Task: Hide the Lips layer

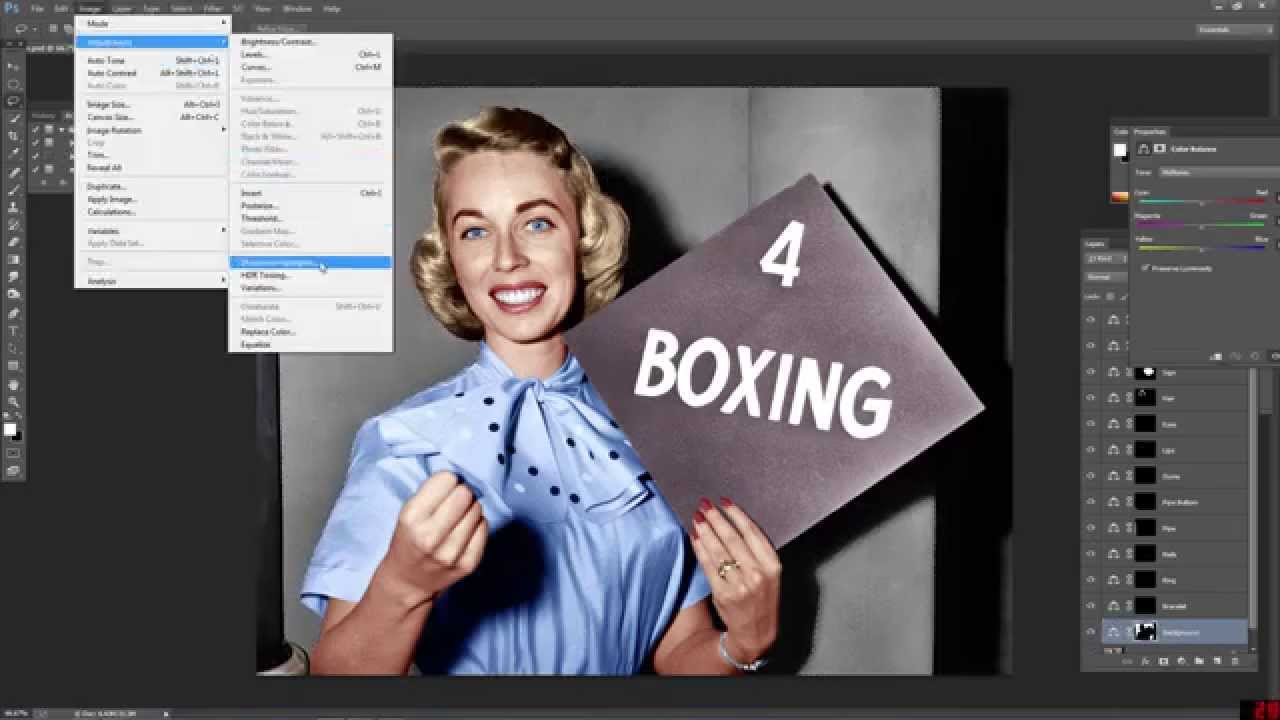Action: pyautogui.click(x=1091, y=450)
